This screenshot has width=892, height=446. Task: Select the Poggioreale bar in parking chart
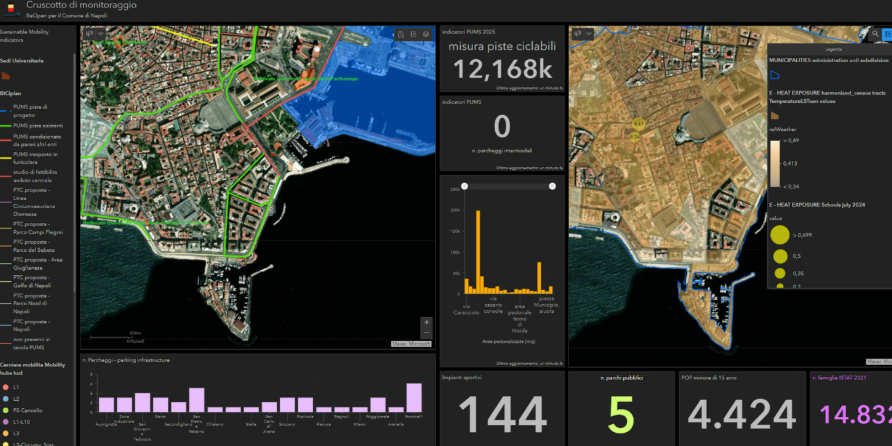378,404
